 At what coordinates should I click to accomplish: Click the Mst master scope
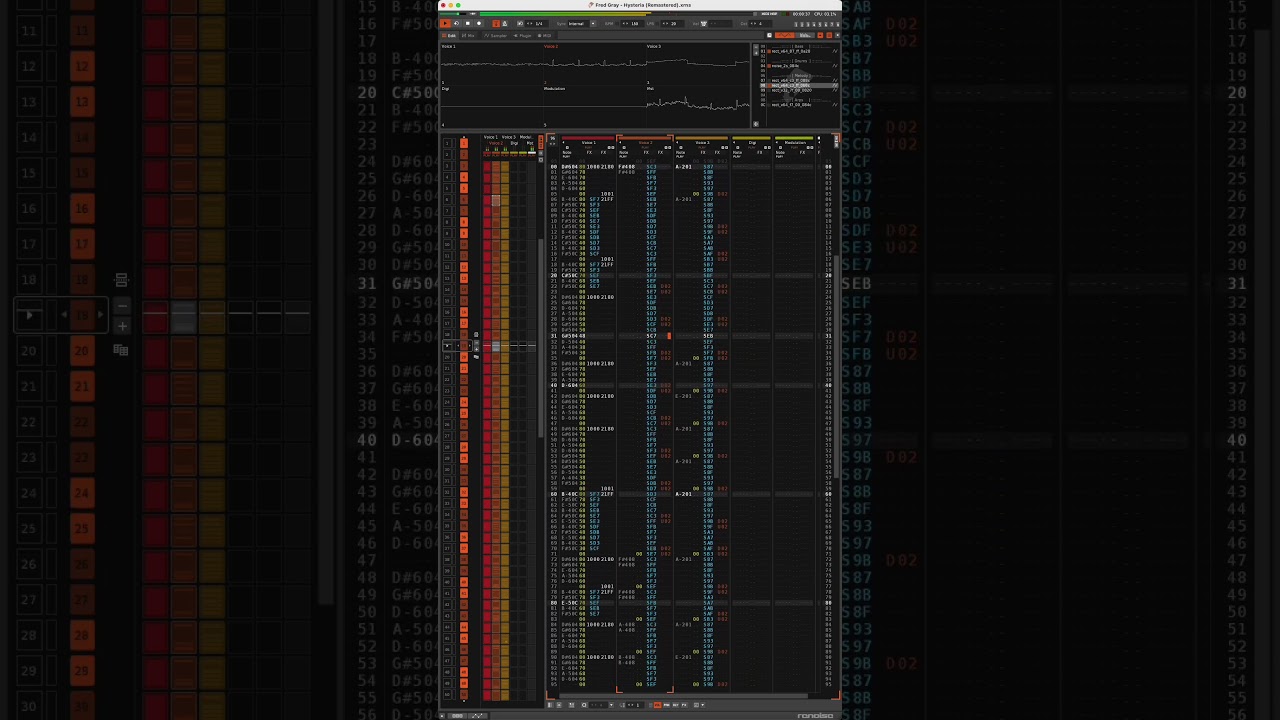[x=698, y=106]
